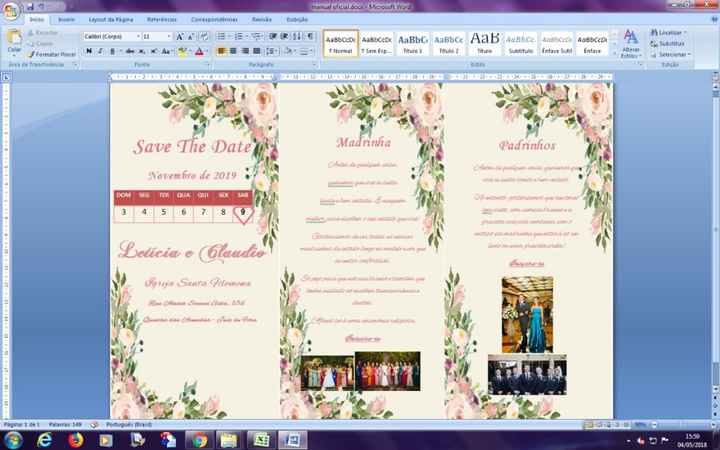Viewport: 720px width, 450px height.
Task: Decrease paragraph indent
Action: click(x=273, y=36)
